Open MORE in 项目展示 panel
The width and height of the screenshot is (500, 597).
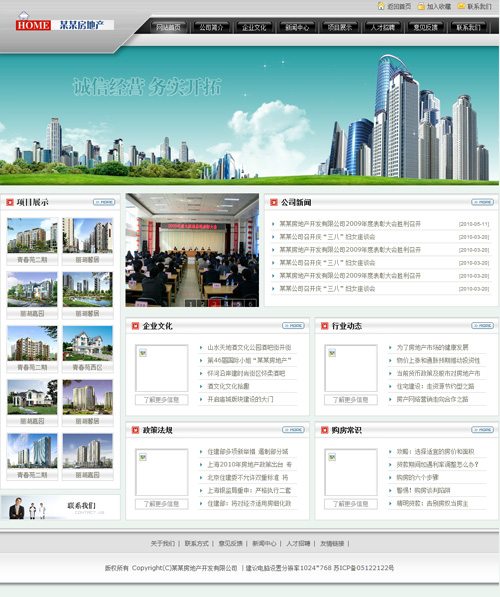tap(104, 202)
